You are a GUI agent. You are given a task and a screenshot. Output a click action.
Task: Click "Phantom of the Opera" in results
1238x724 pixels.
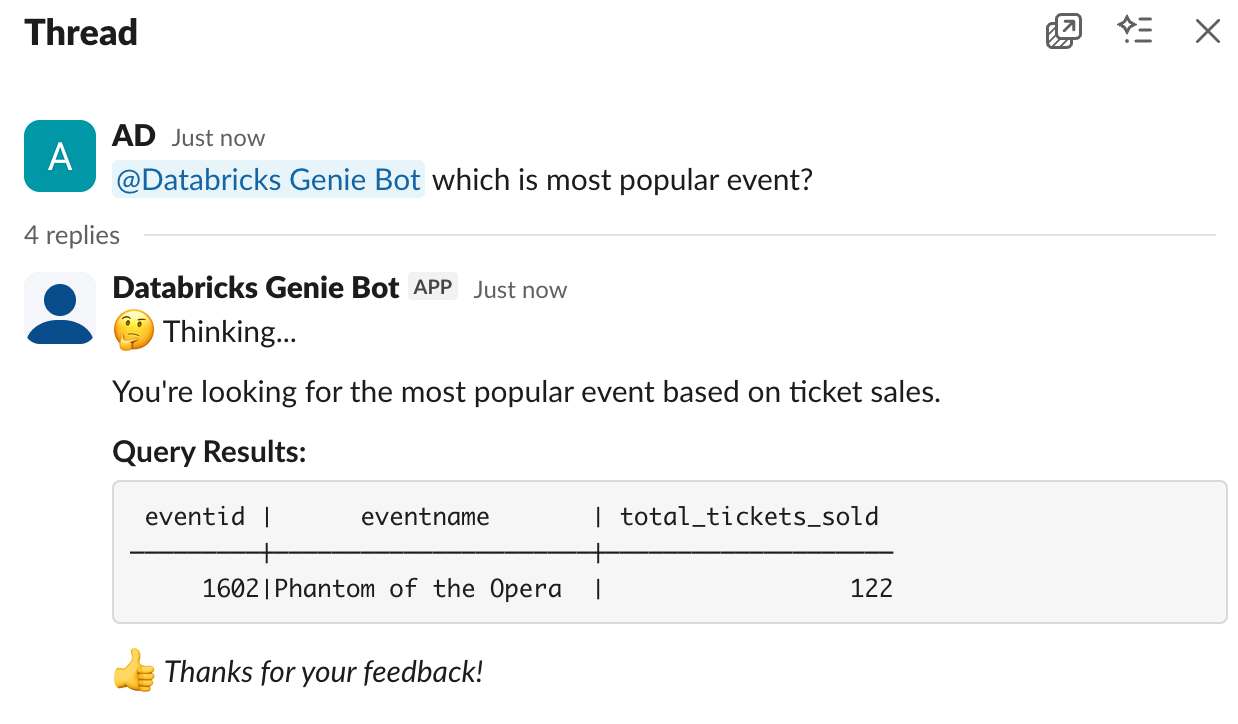418,588
